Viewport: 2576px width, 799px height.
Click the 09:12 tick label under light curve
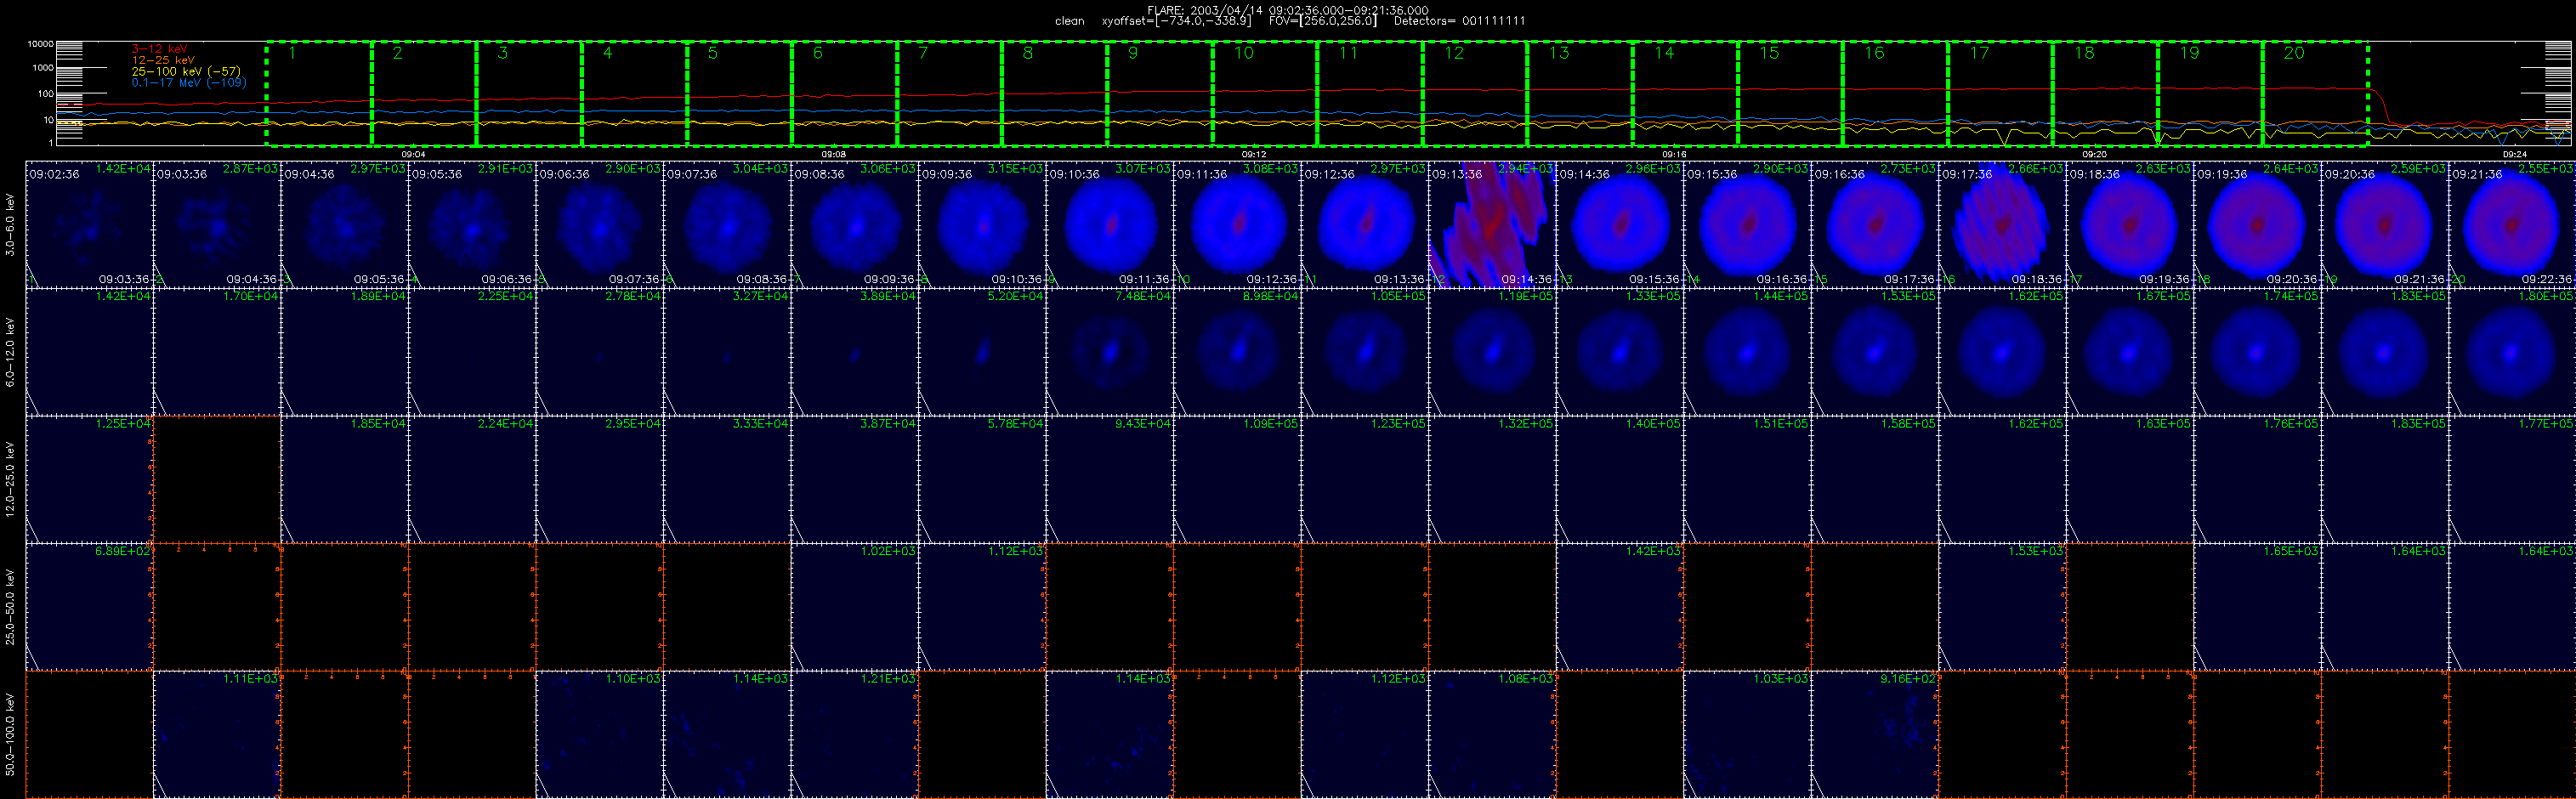[x=1254, y=154]
